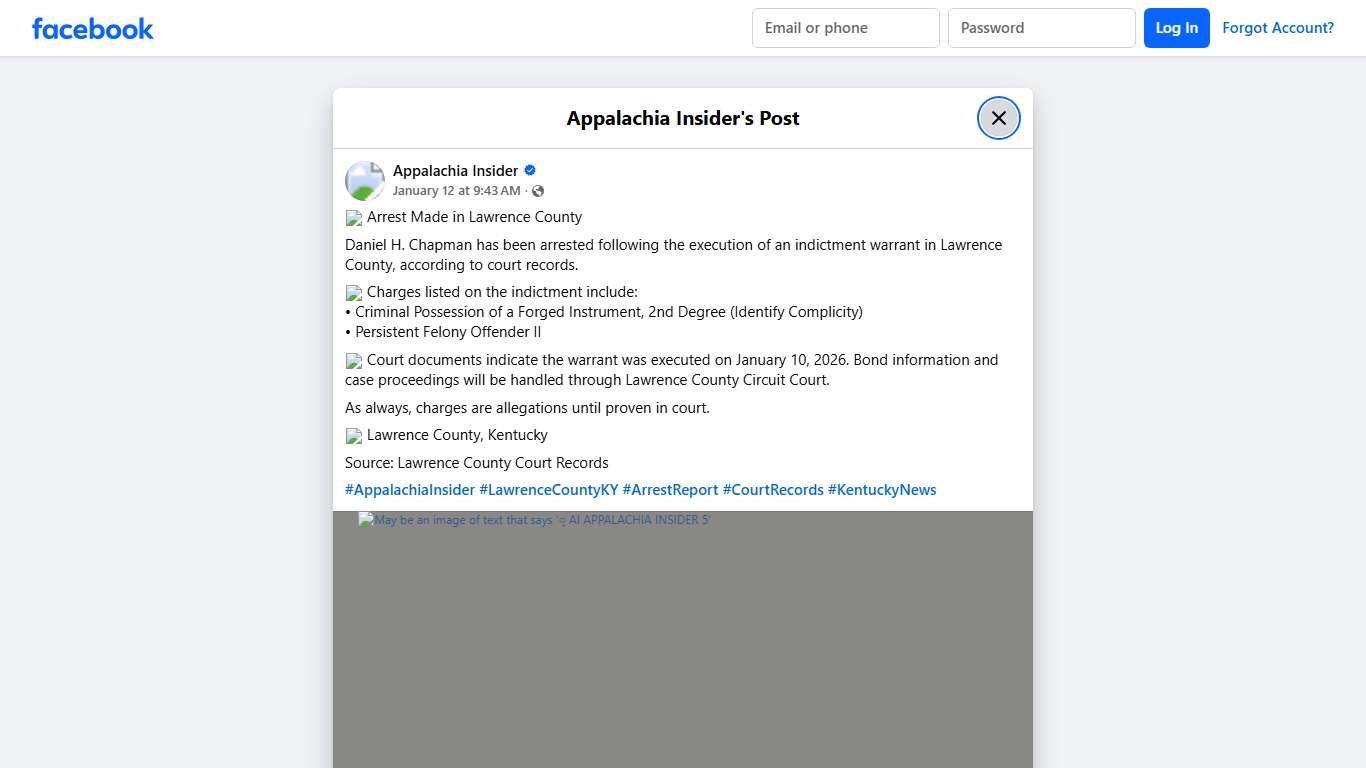Click the January 12 at 9:43 AM timestamp
The height and width of the screenshot is (768, 1366).
pyautogui.click(x=456, y=191)
